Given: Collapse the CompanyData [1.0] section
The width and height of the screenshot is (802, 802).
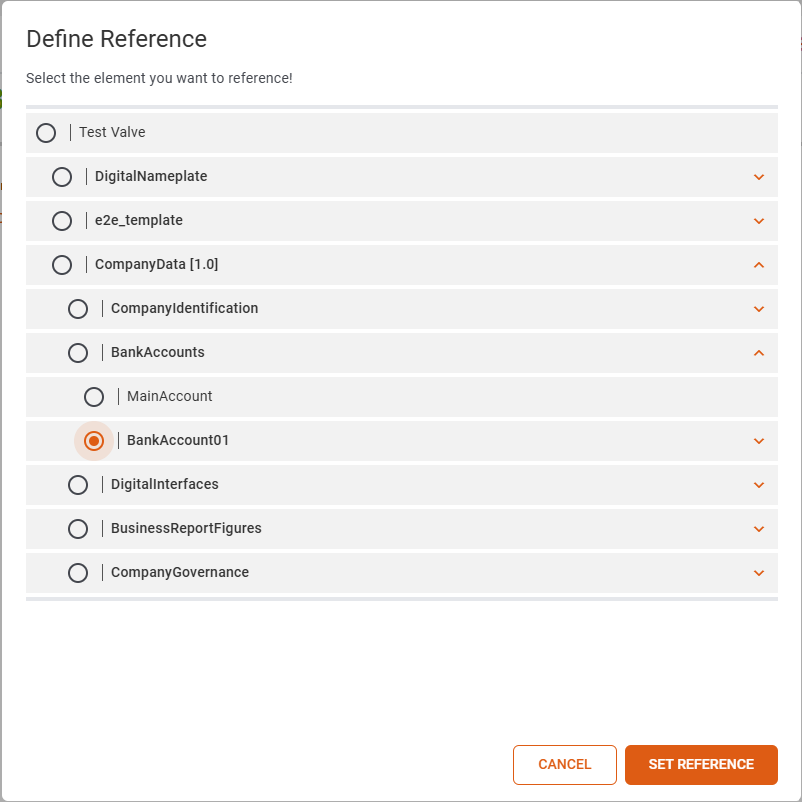Looking at the screenshot, I should (x=759, y=264).
